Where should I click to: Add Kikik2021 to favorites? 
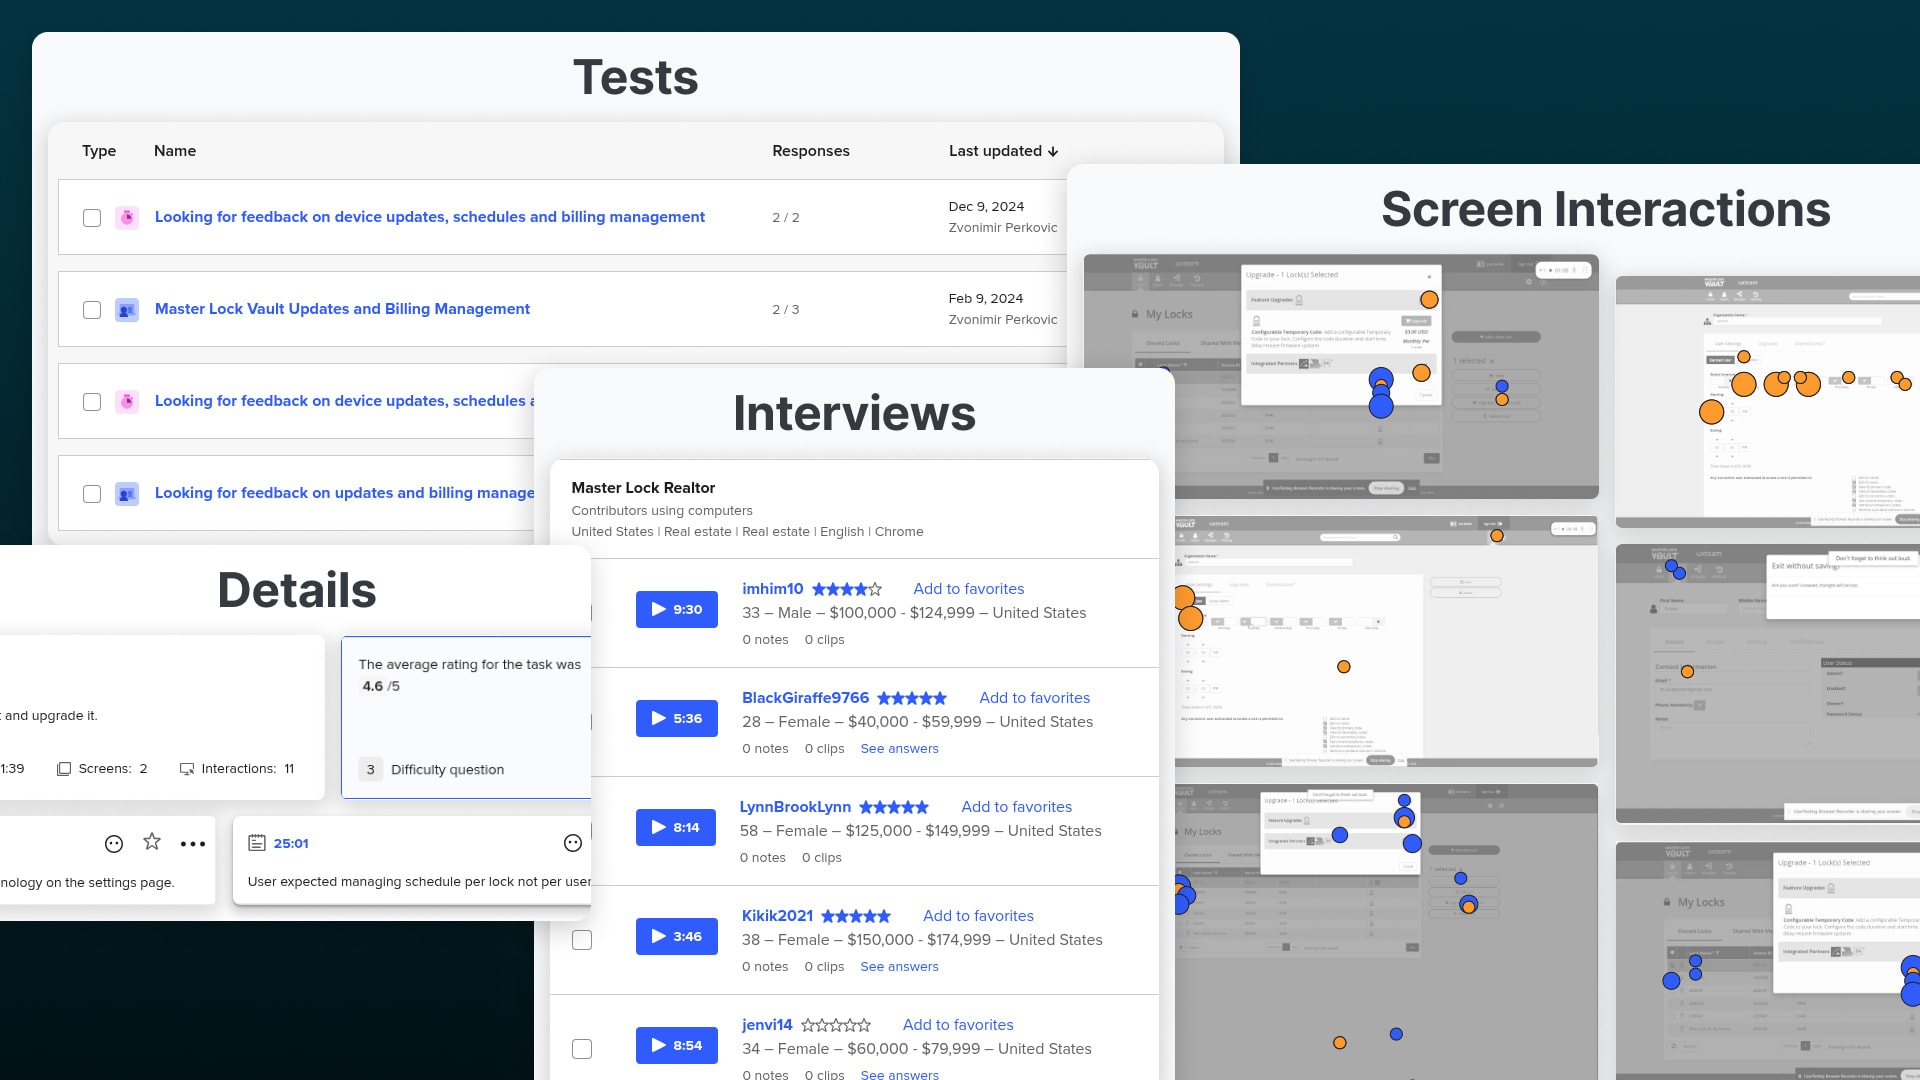pos(979,916)
